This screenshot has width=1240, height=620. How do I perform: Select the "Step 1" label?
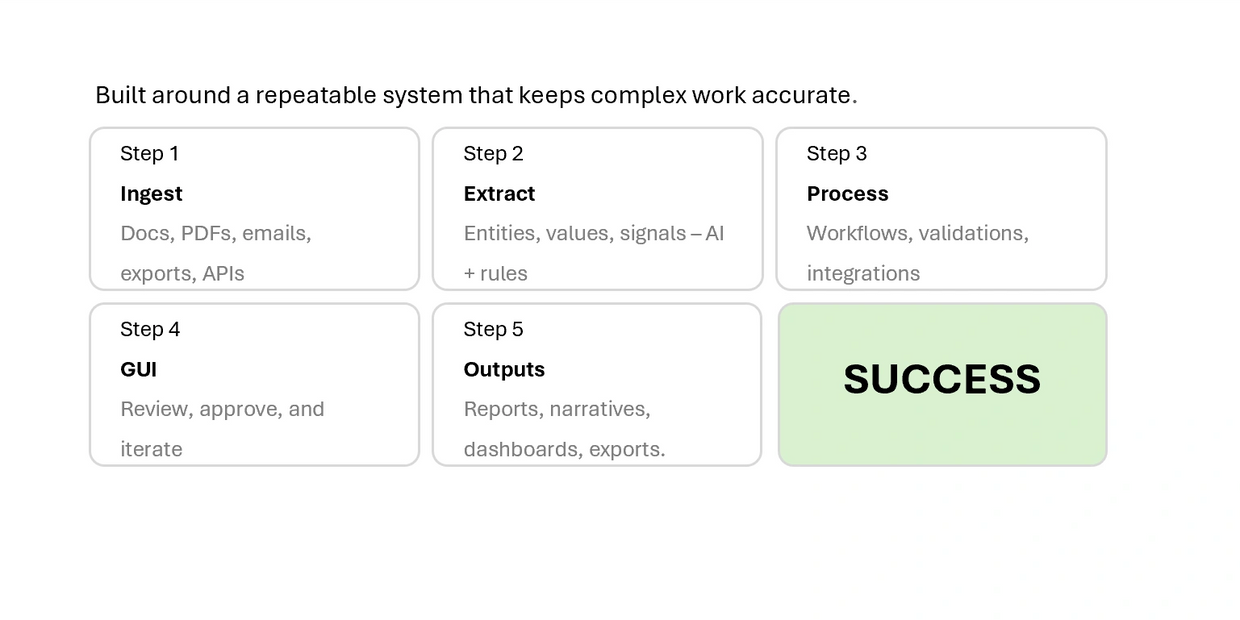(x=149, y=153)
